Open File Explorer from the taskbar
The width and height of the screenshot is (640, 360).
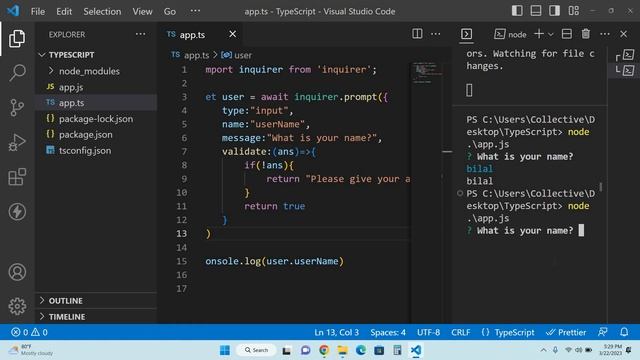[342, 350]
